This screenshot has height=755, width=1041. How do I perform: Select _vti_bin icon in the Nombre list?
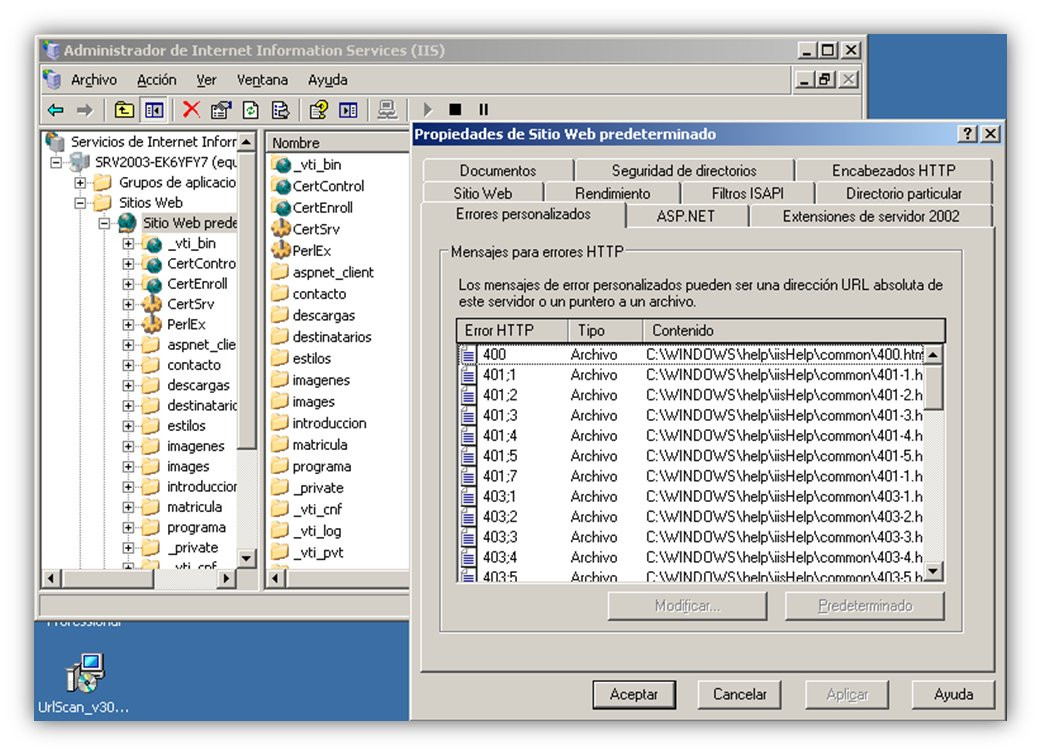click(x=282, y=165)
